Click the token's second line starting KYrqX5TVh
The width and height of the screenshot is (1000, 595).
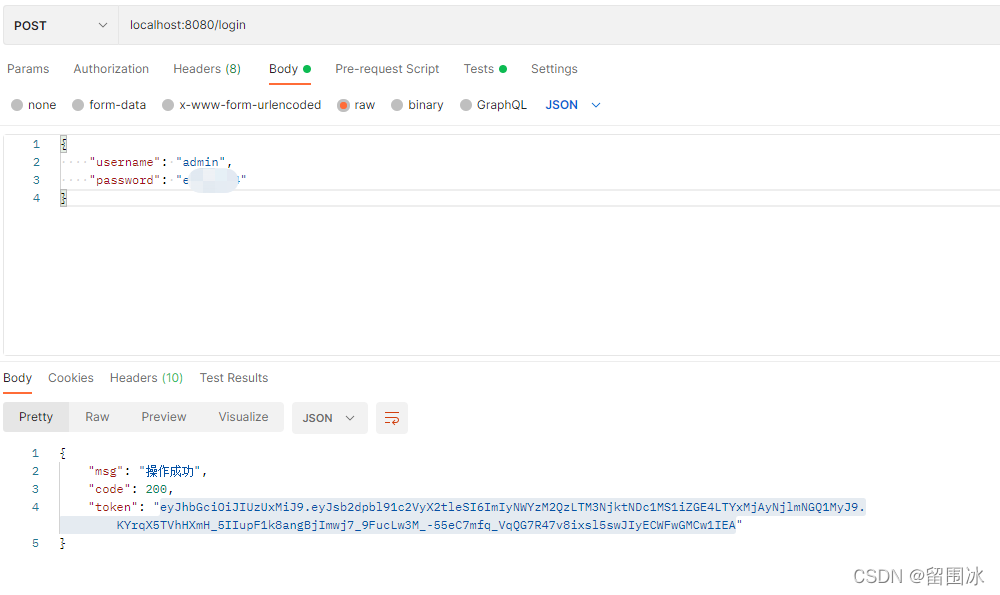(x=426, y=525)
